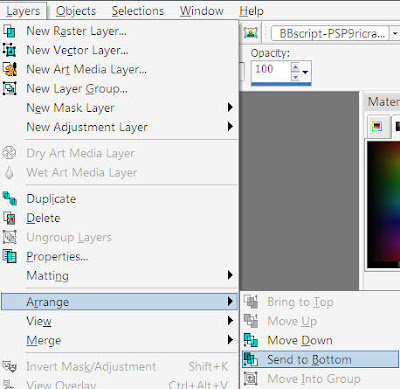The image size is (400, 389).
Task: Increase Opacity with up spinner arrow
Action: click(x=295, y=67)
